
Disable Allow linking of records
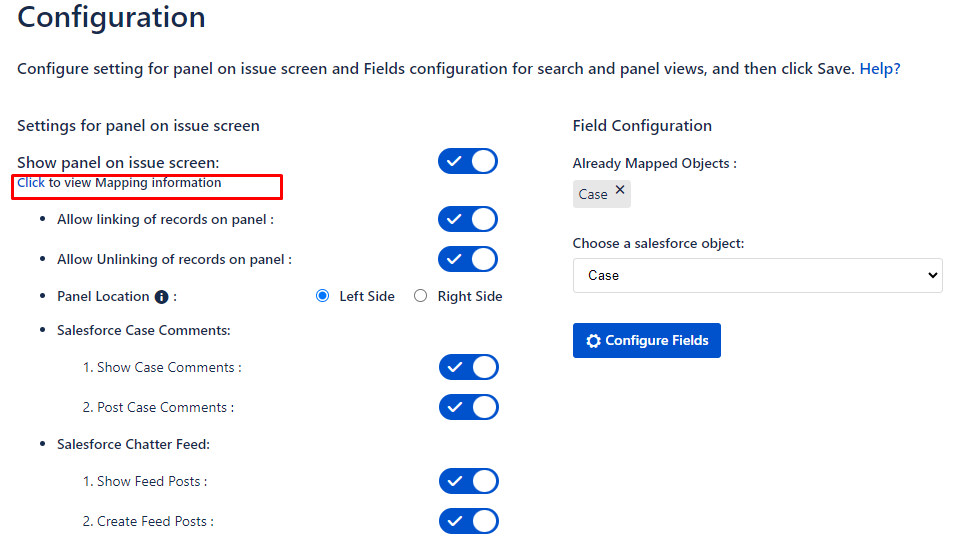[468, 219]
